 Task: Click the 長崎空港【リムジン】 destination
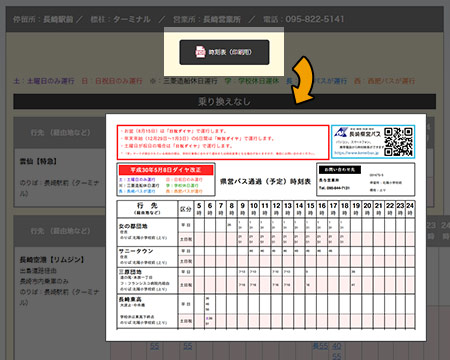click(x=52, y=260)
